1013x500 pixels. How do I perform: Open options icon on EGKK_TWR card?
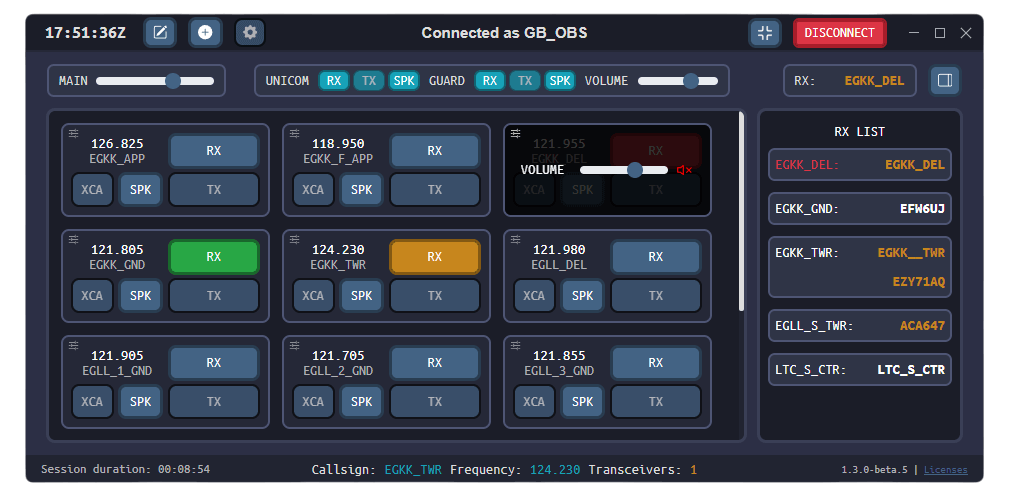point(295,239)
